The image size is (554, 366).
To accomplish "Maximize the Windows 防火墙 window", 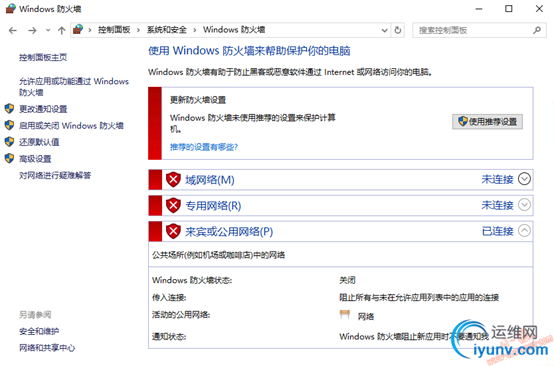I will pos(508,8).
